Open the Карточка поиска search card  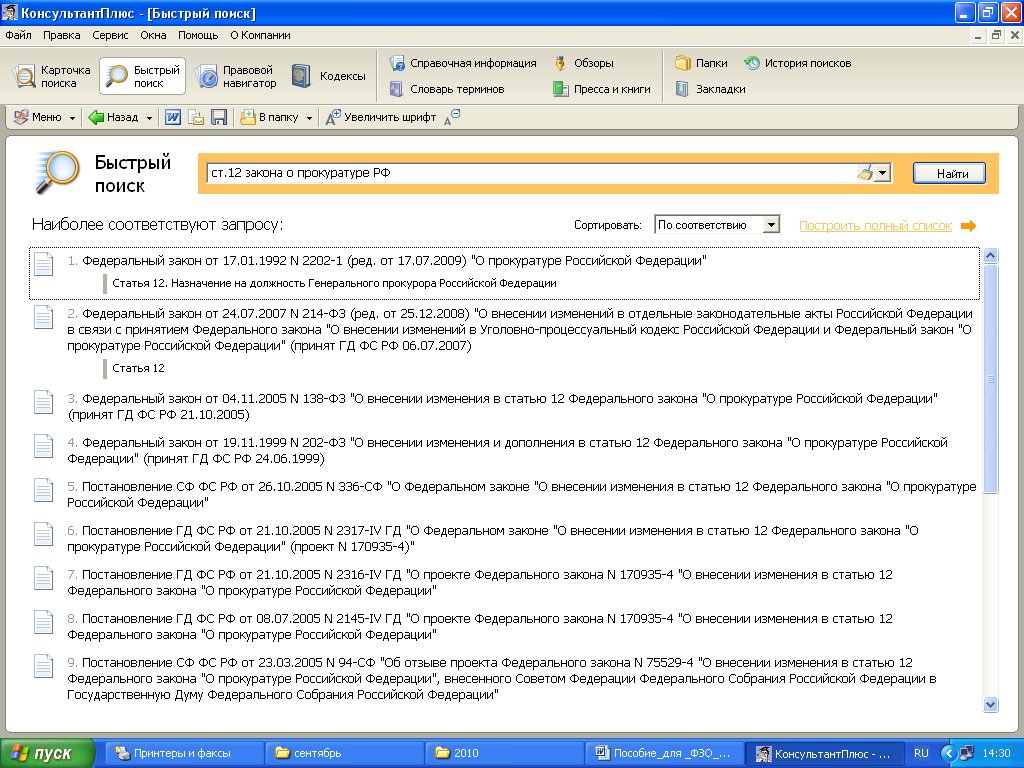coord(52,76)
